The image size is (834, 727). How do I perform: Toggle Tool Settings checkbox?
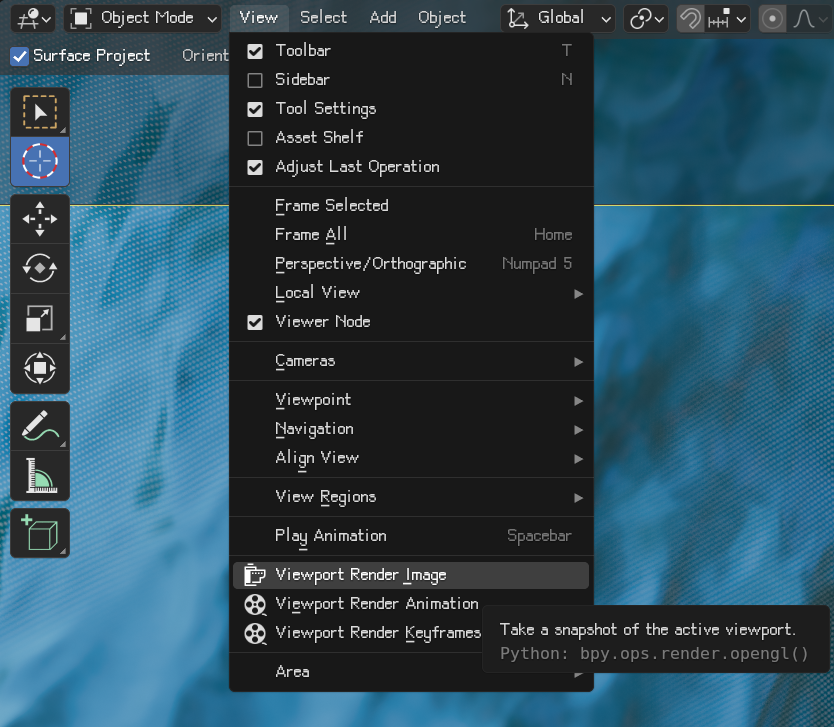coord(255,109)
